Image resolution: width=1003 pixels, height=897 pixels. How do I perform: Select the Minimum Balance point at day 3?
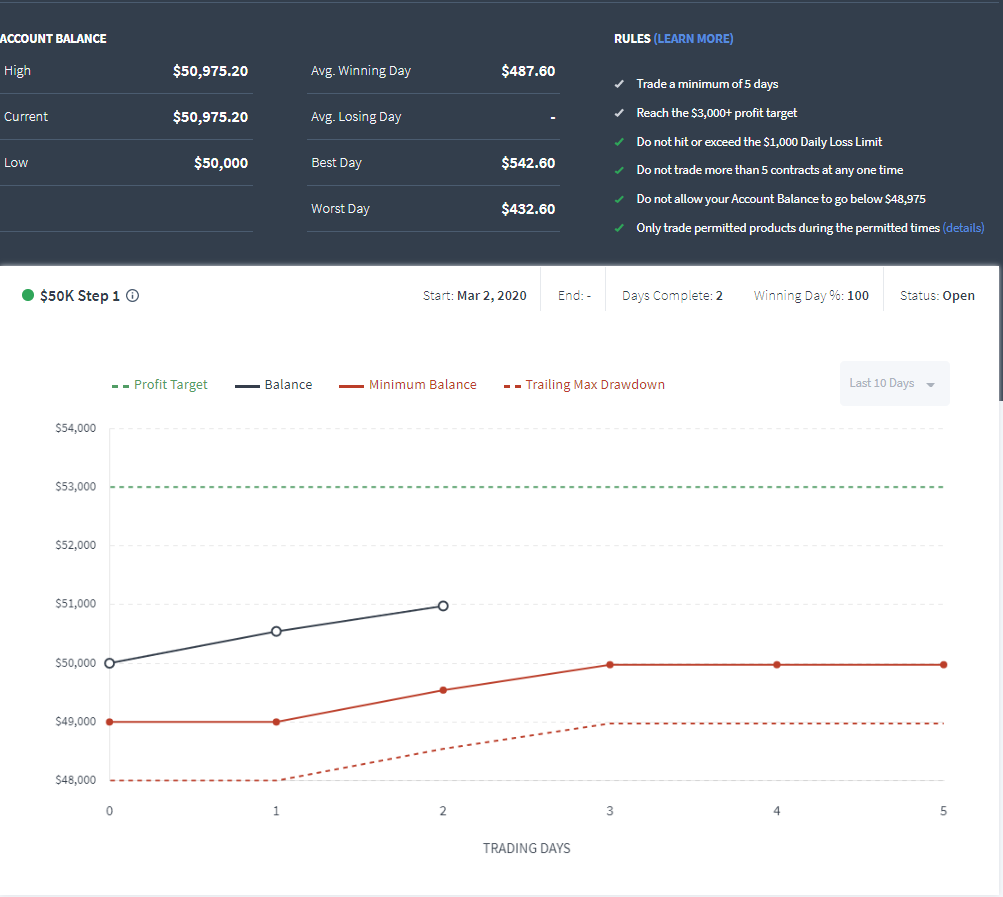click(x=610, y=665)
